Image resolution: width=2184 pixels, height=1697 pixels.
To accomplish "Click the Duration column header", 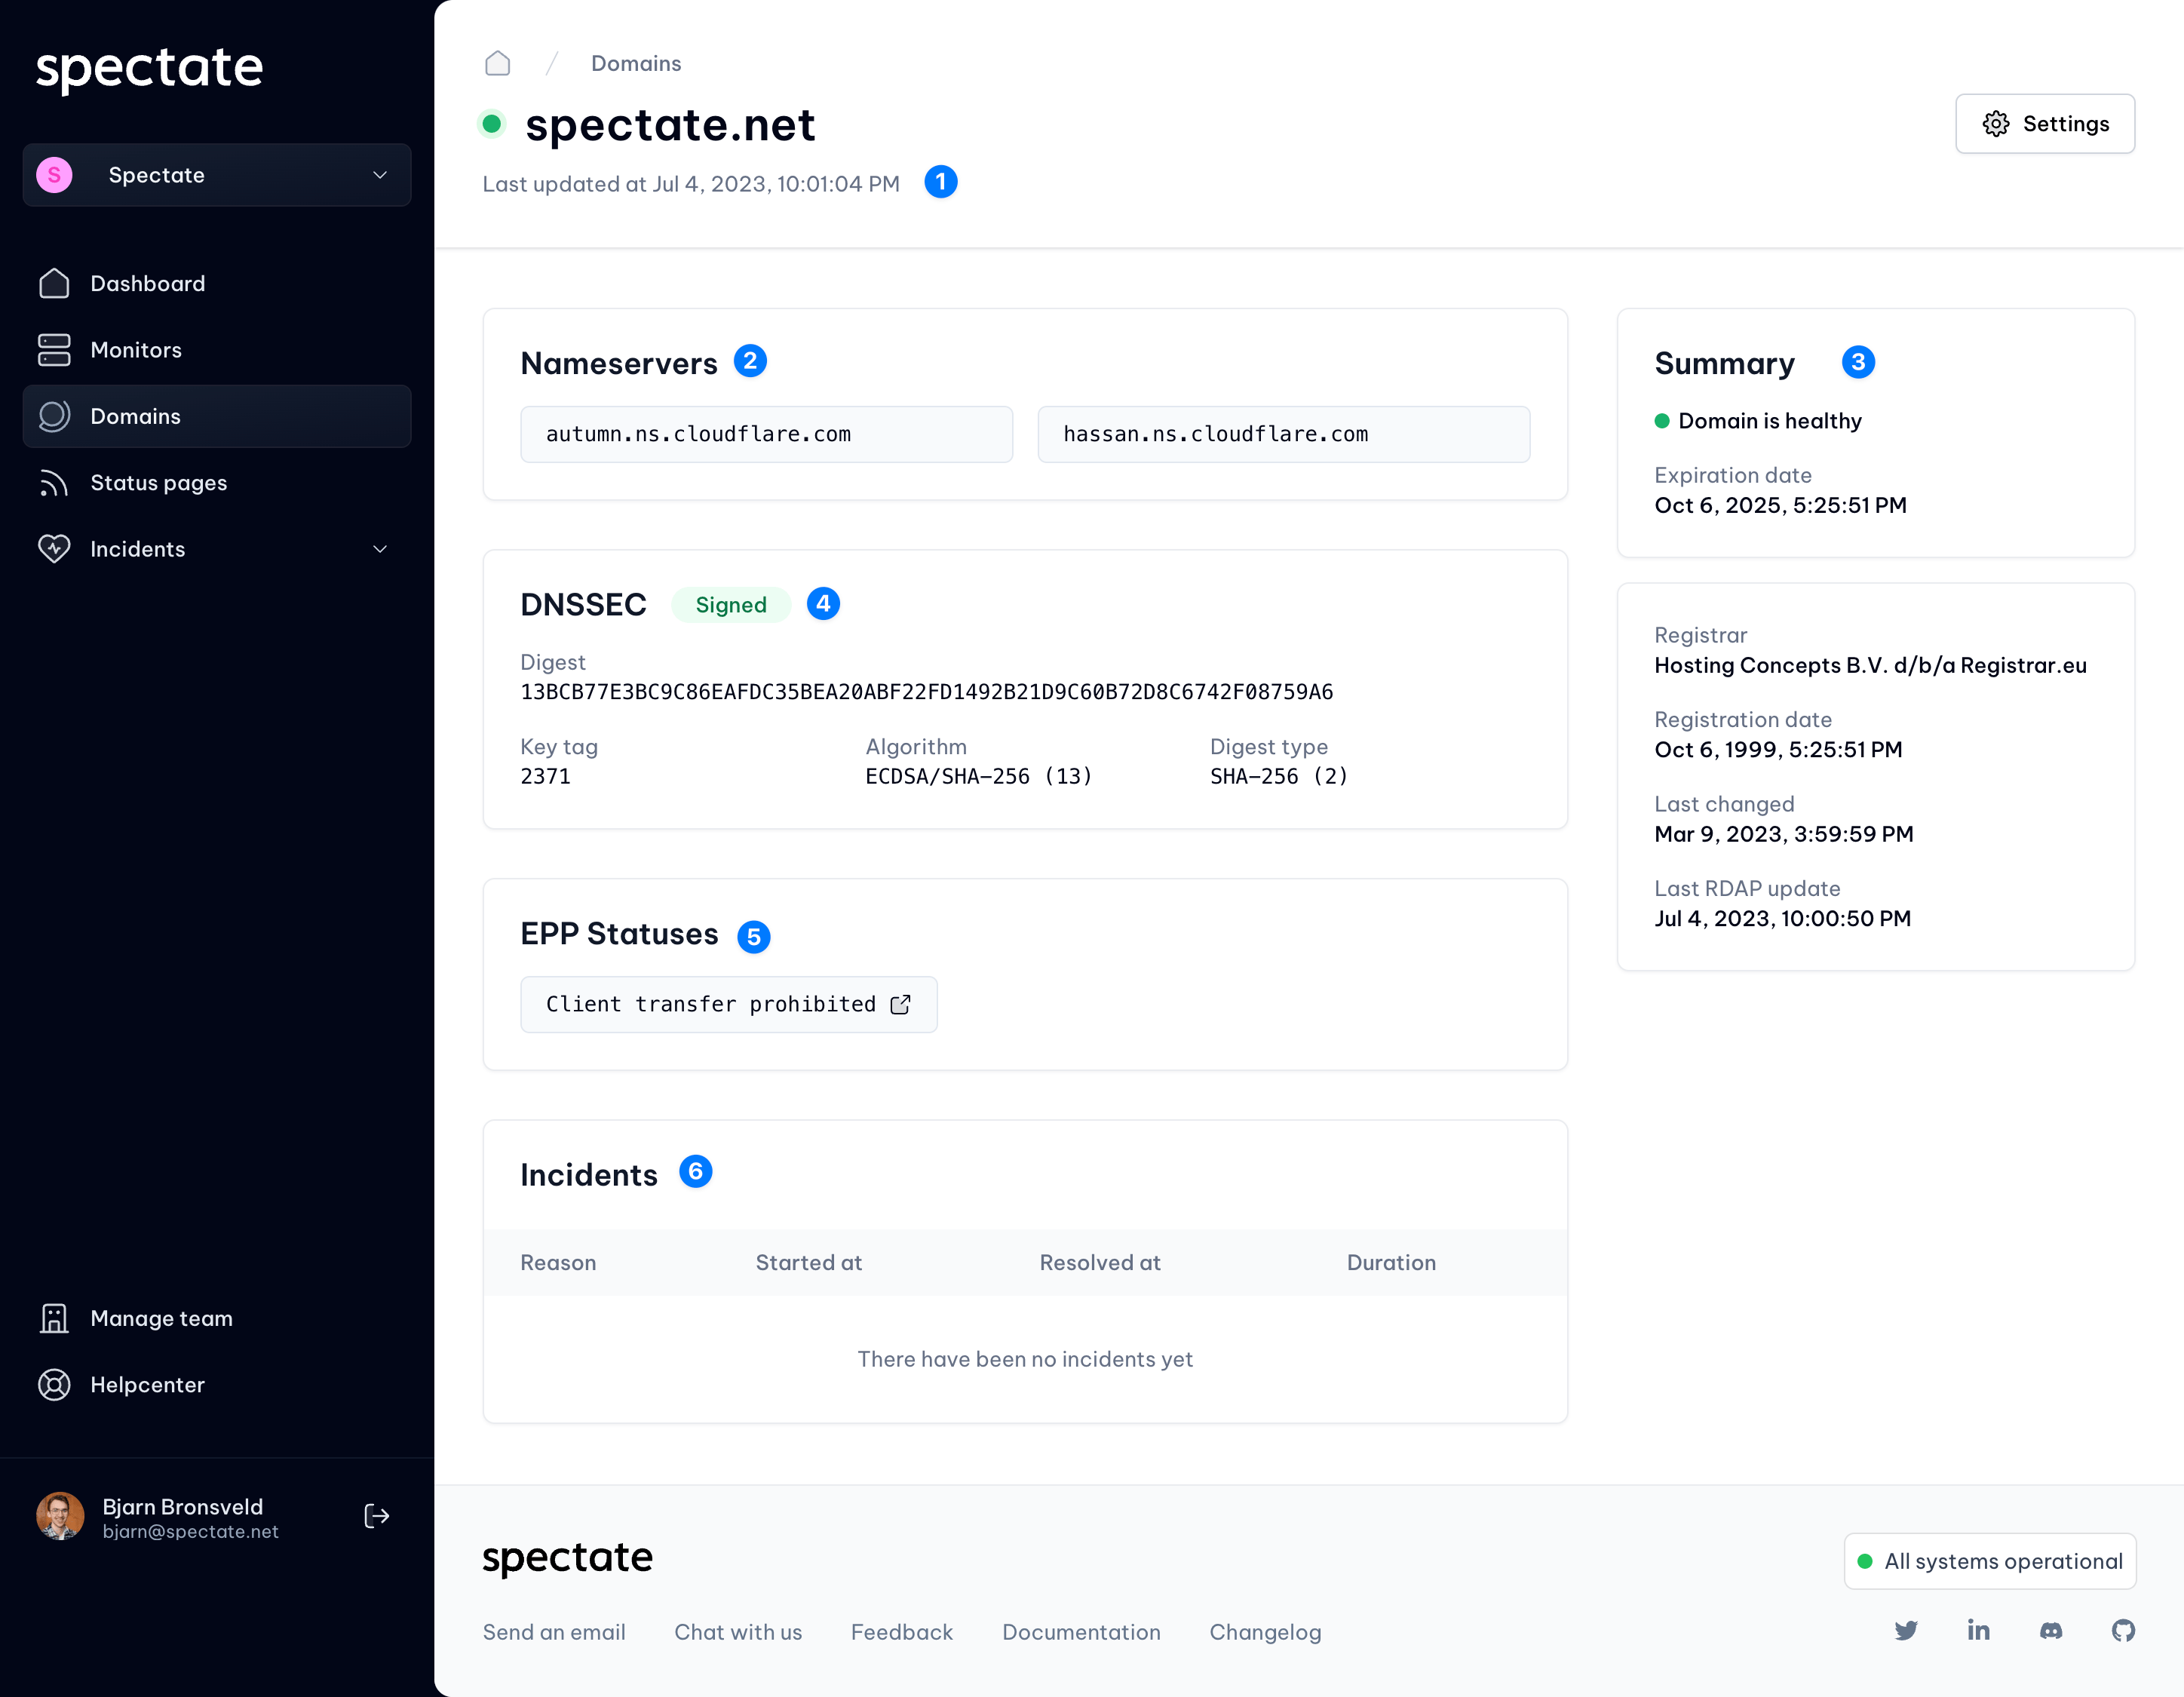I will click(x=1391, y=1263).
